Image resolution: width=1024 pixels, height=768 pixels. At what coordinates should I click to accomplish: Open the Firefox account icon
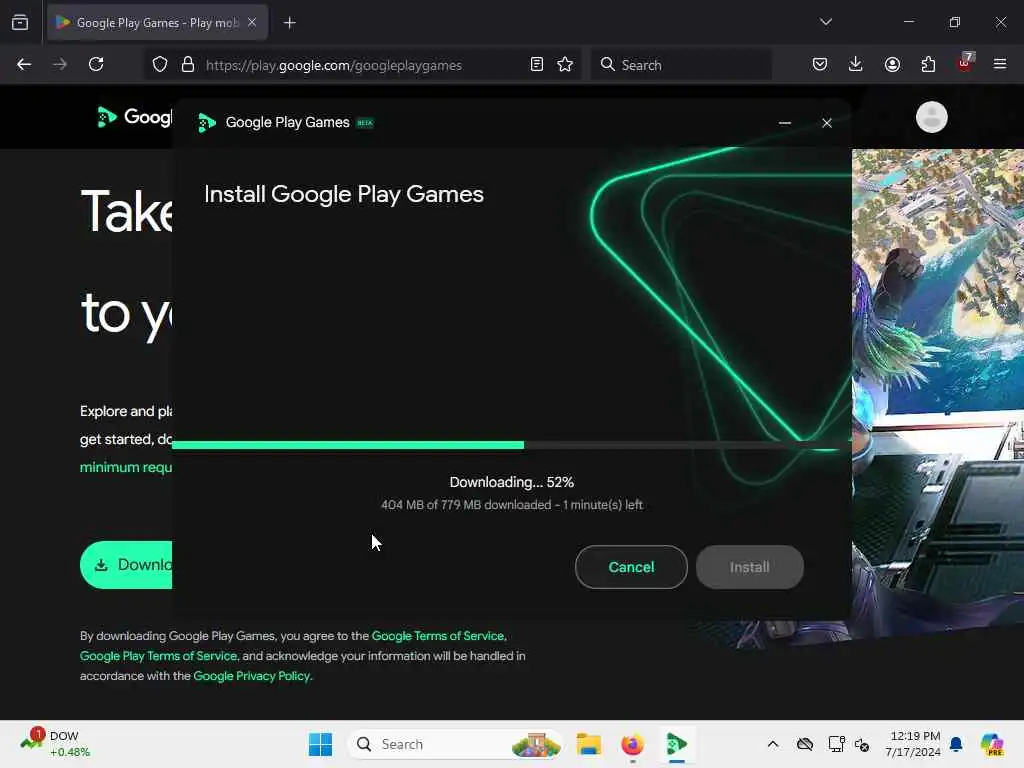(x=892, y=64)
